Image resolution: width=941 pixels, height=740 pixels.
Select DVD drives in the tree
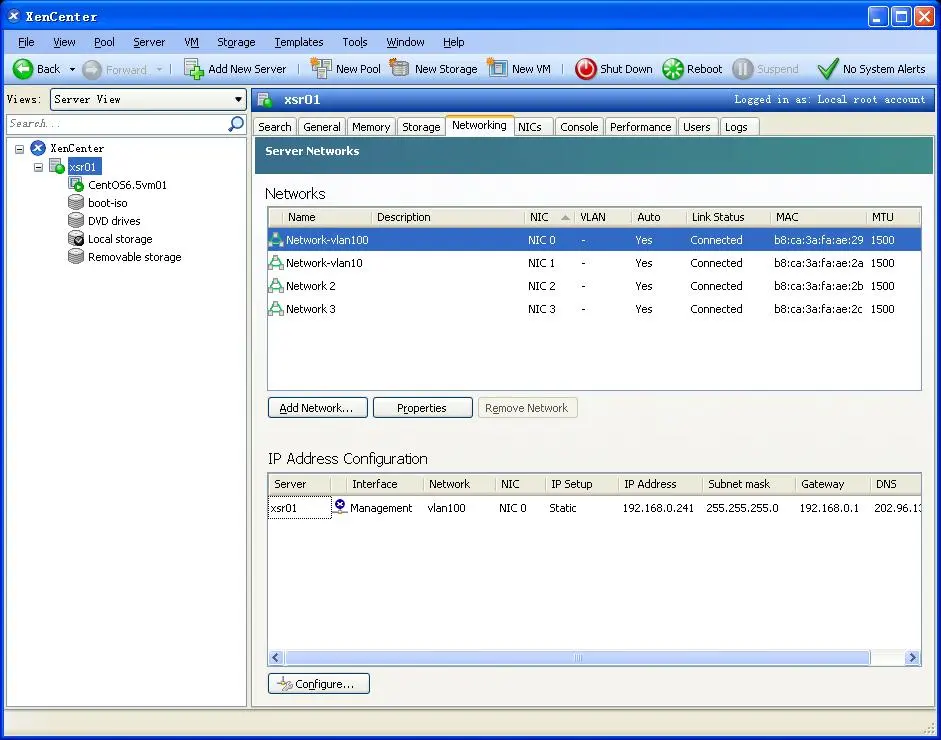pyautogui.click(x=113, y=221)
